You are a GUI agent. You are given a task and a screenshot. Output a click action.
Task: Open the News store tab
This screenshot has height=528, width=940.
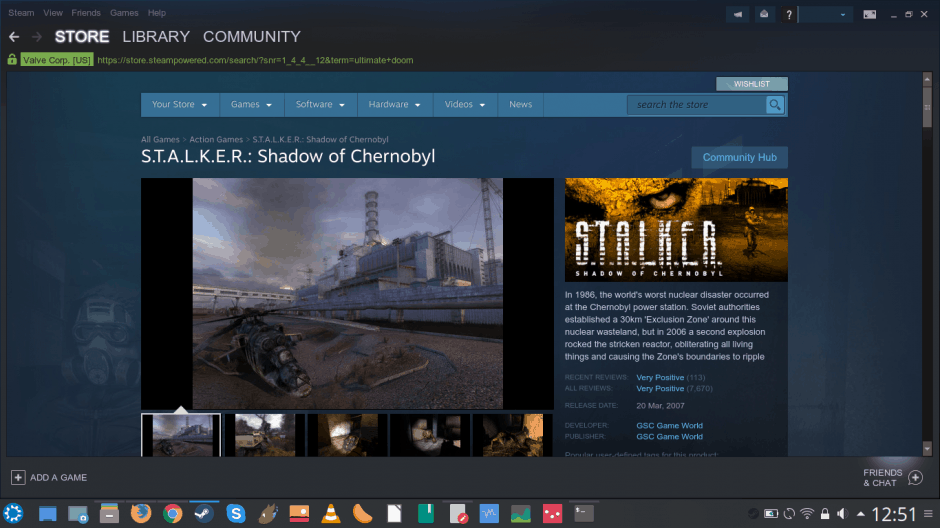[x=520, y=104]
